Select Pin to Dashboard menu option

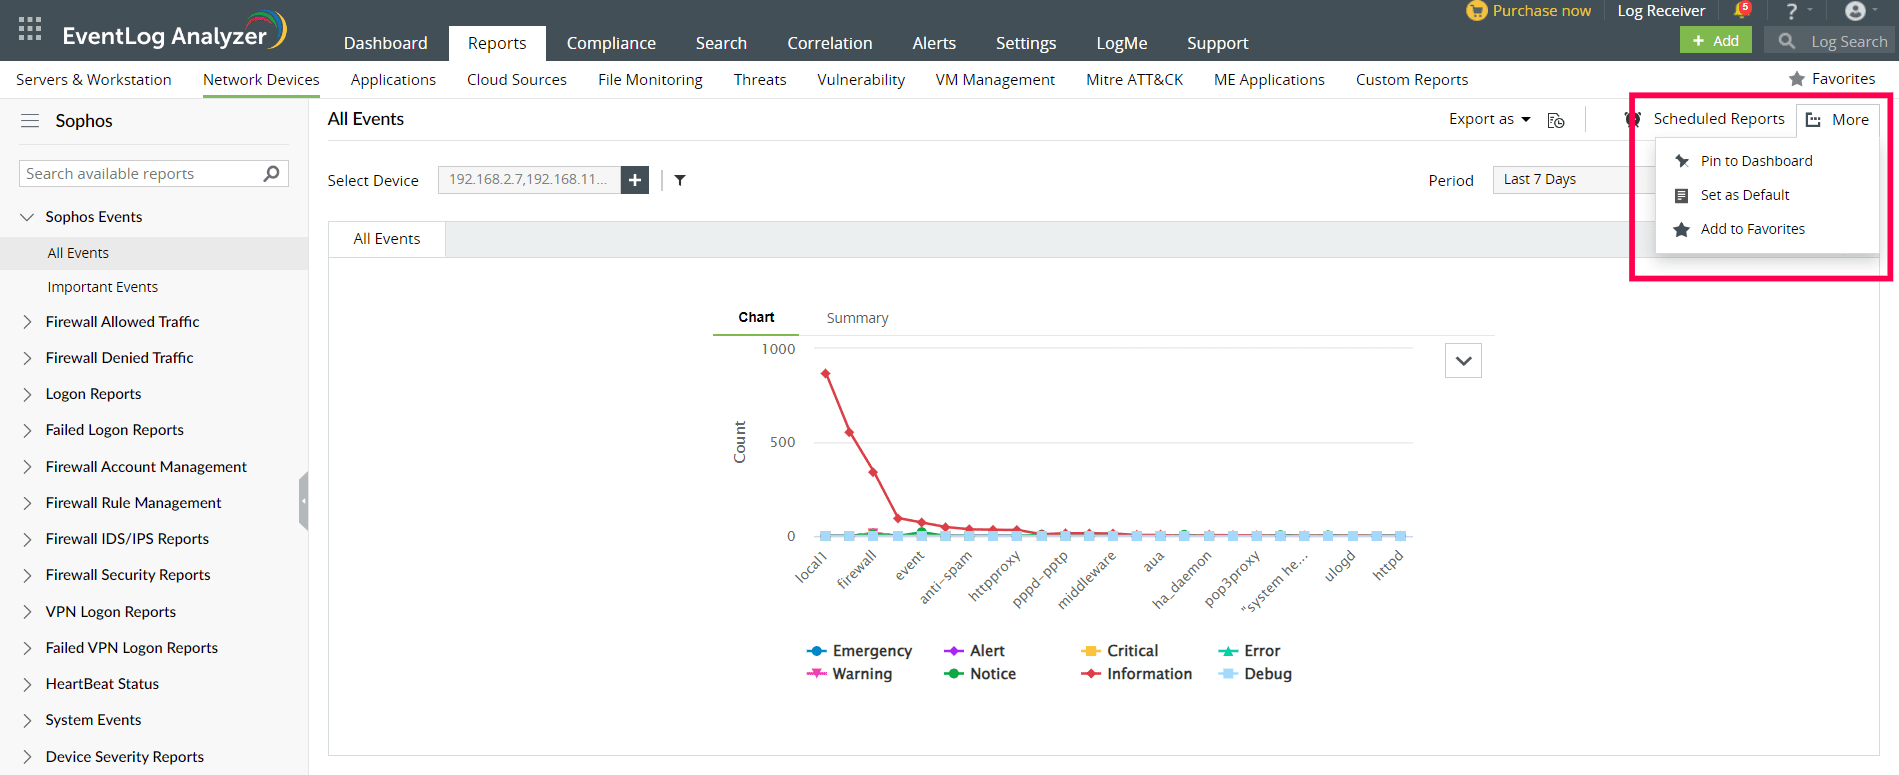pyautogui.click(x=1755, y=161)
